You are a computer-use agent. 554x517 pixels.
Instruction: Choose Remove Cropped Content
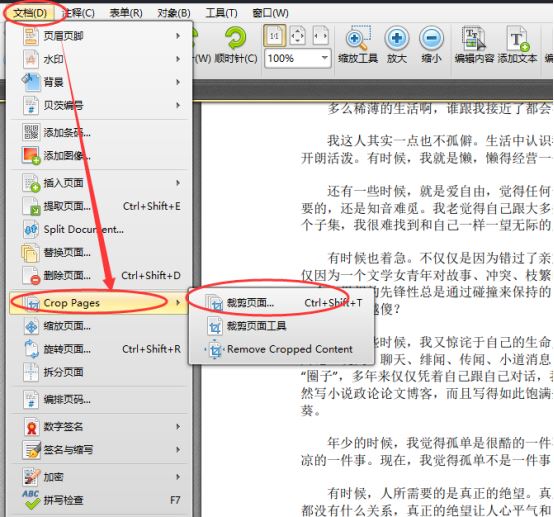pos(282,349)
